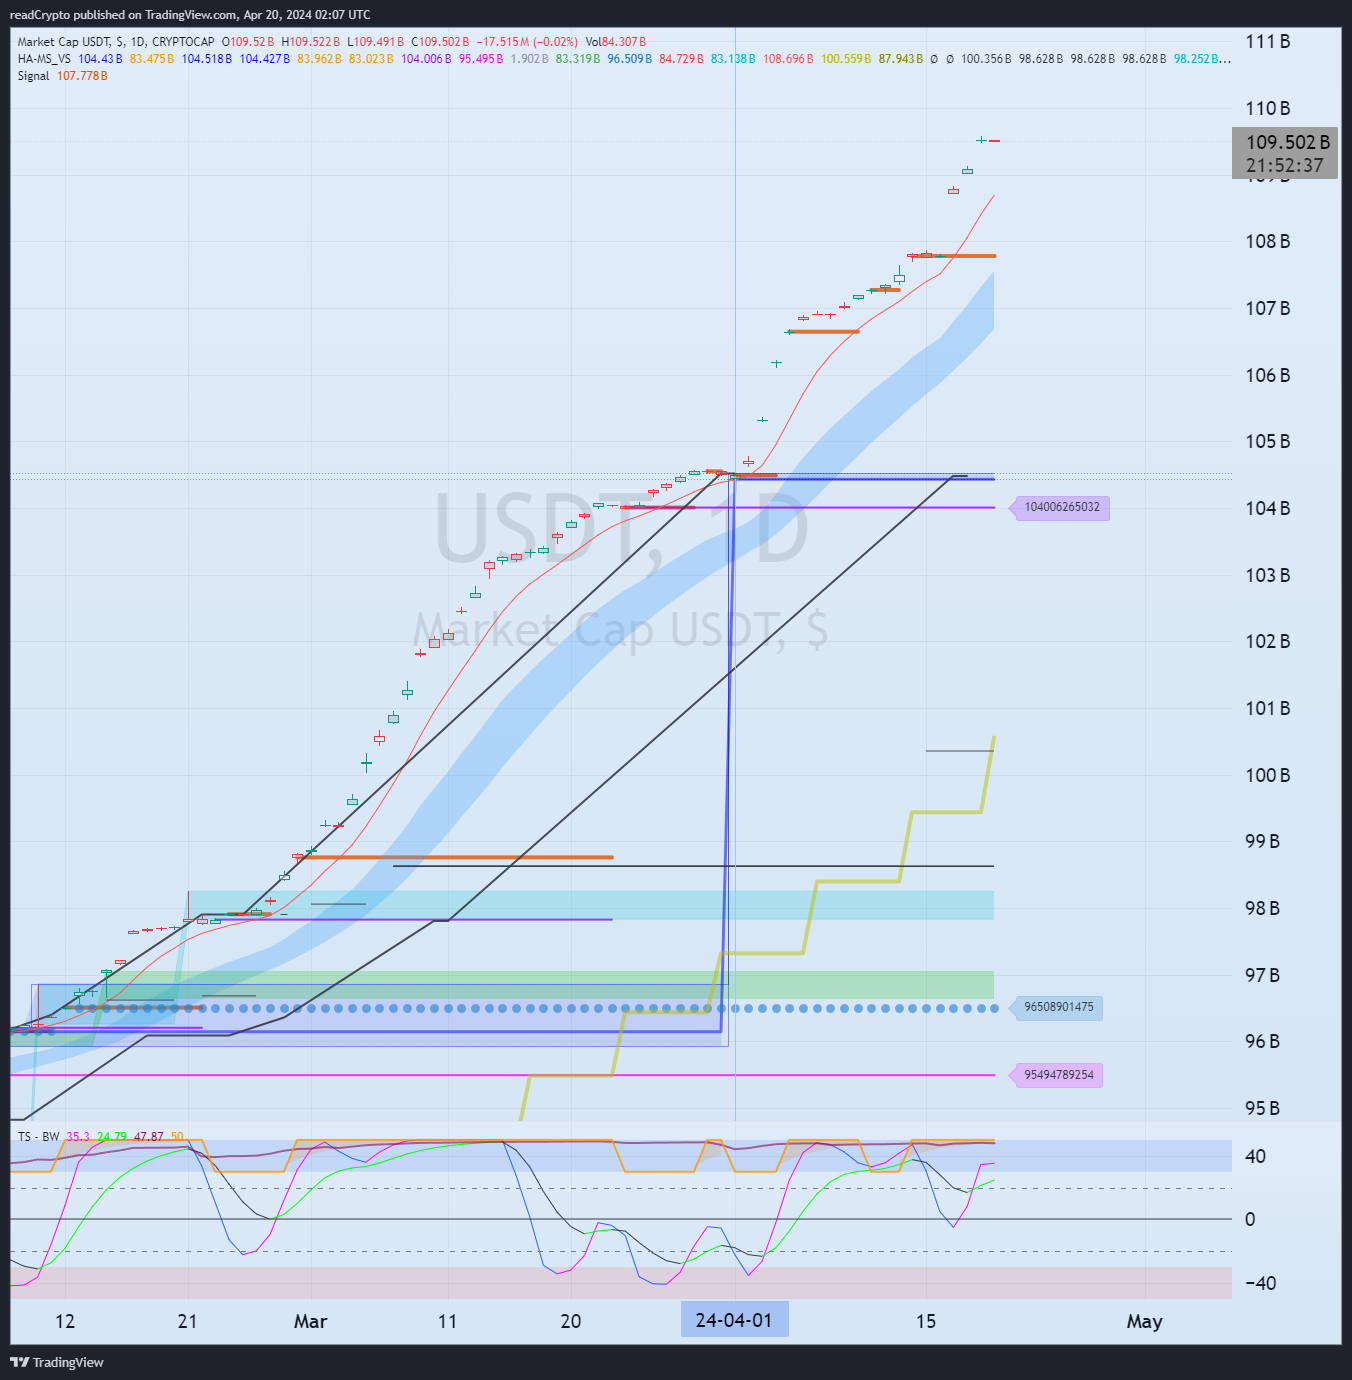
Task: Click the Signal indicator label
Action: click(33, 76)
